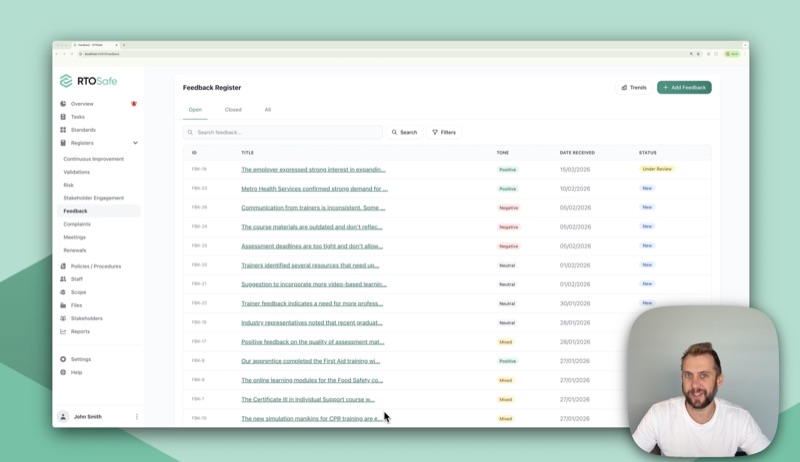Click the red bug icon beside Overview
The width and height of the screenshot is (800, 462).
pyautogui.click(x=134, y=104)
